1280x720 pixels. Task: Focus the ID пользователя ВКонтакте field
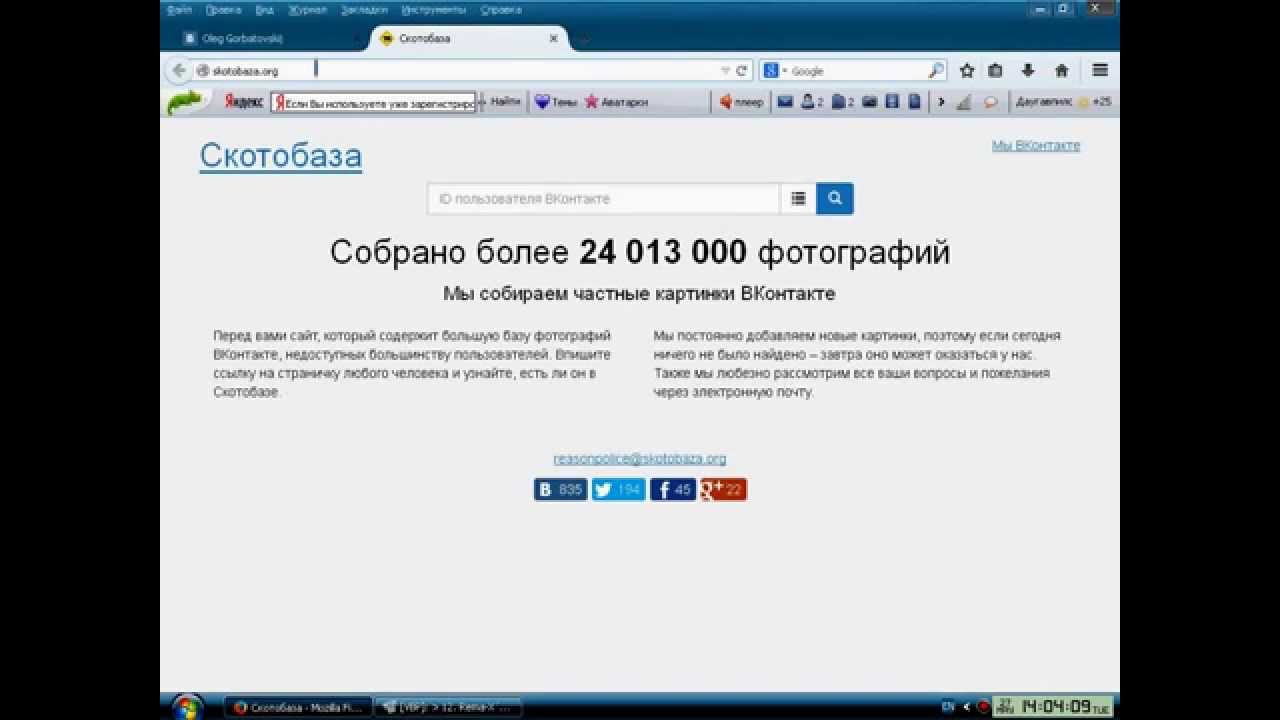(604, 199)
